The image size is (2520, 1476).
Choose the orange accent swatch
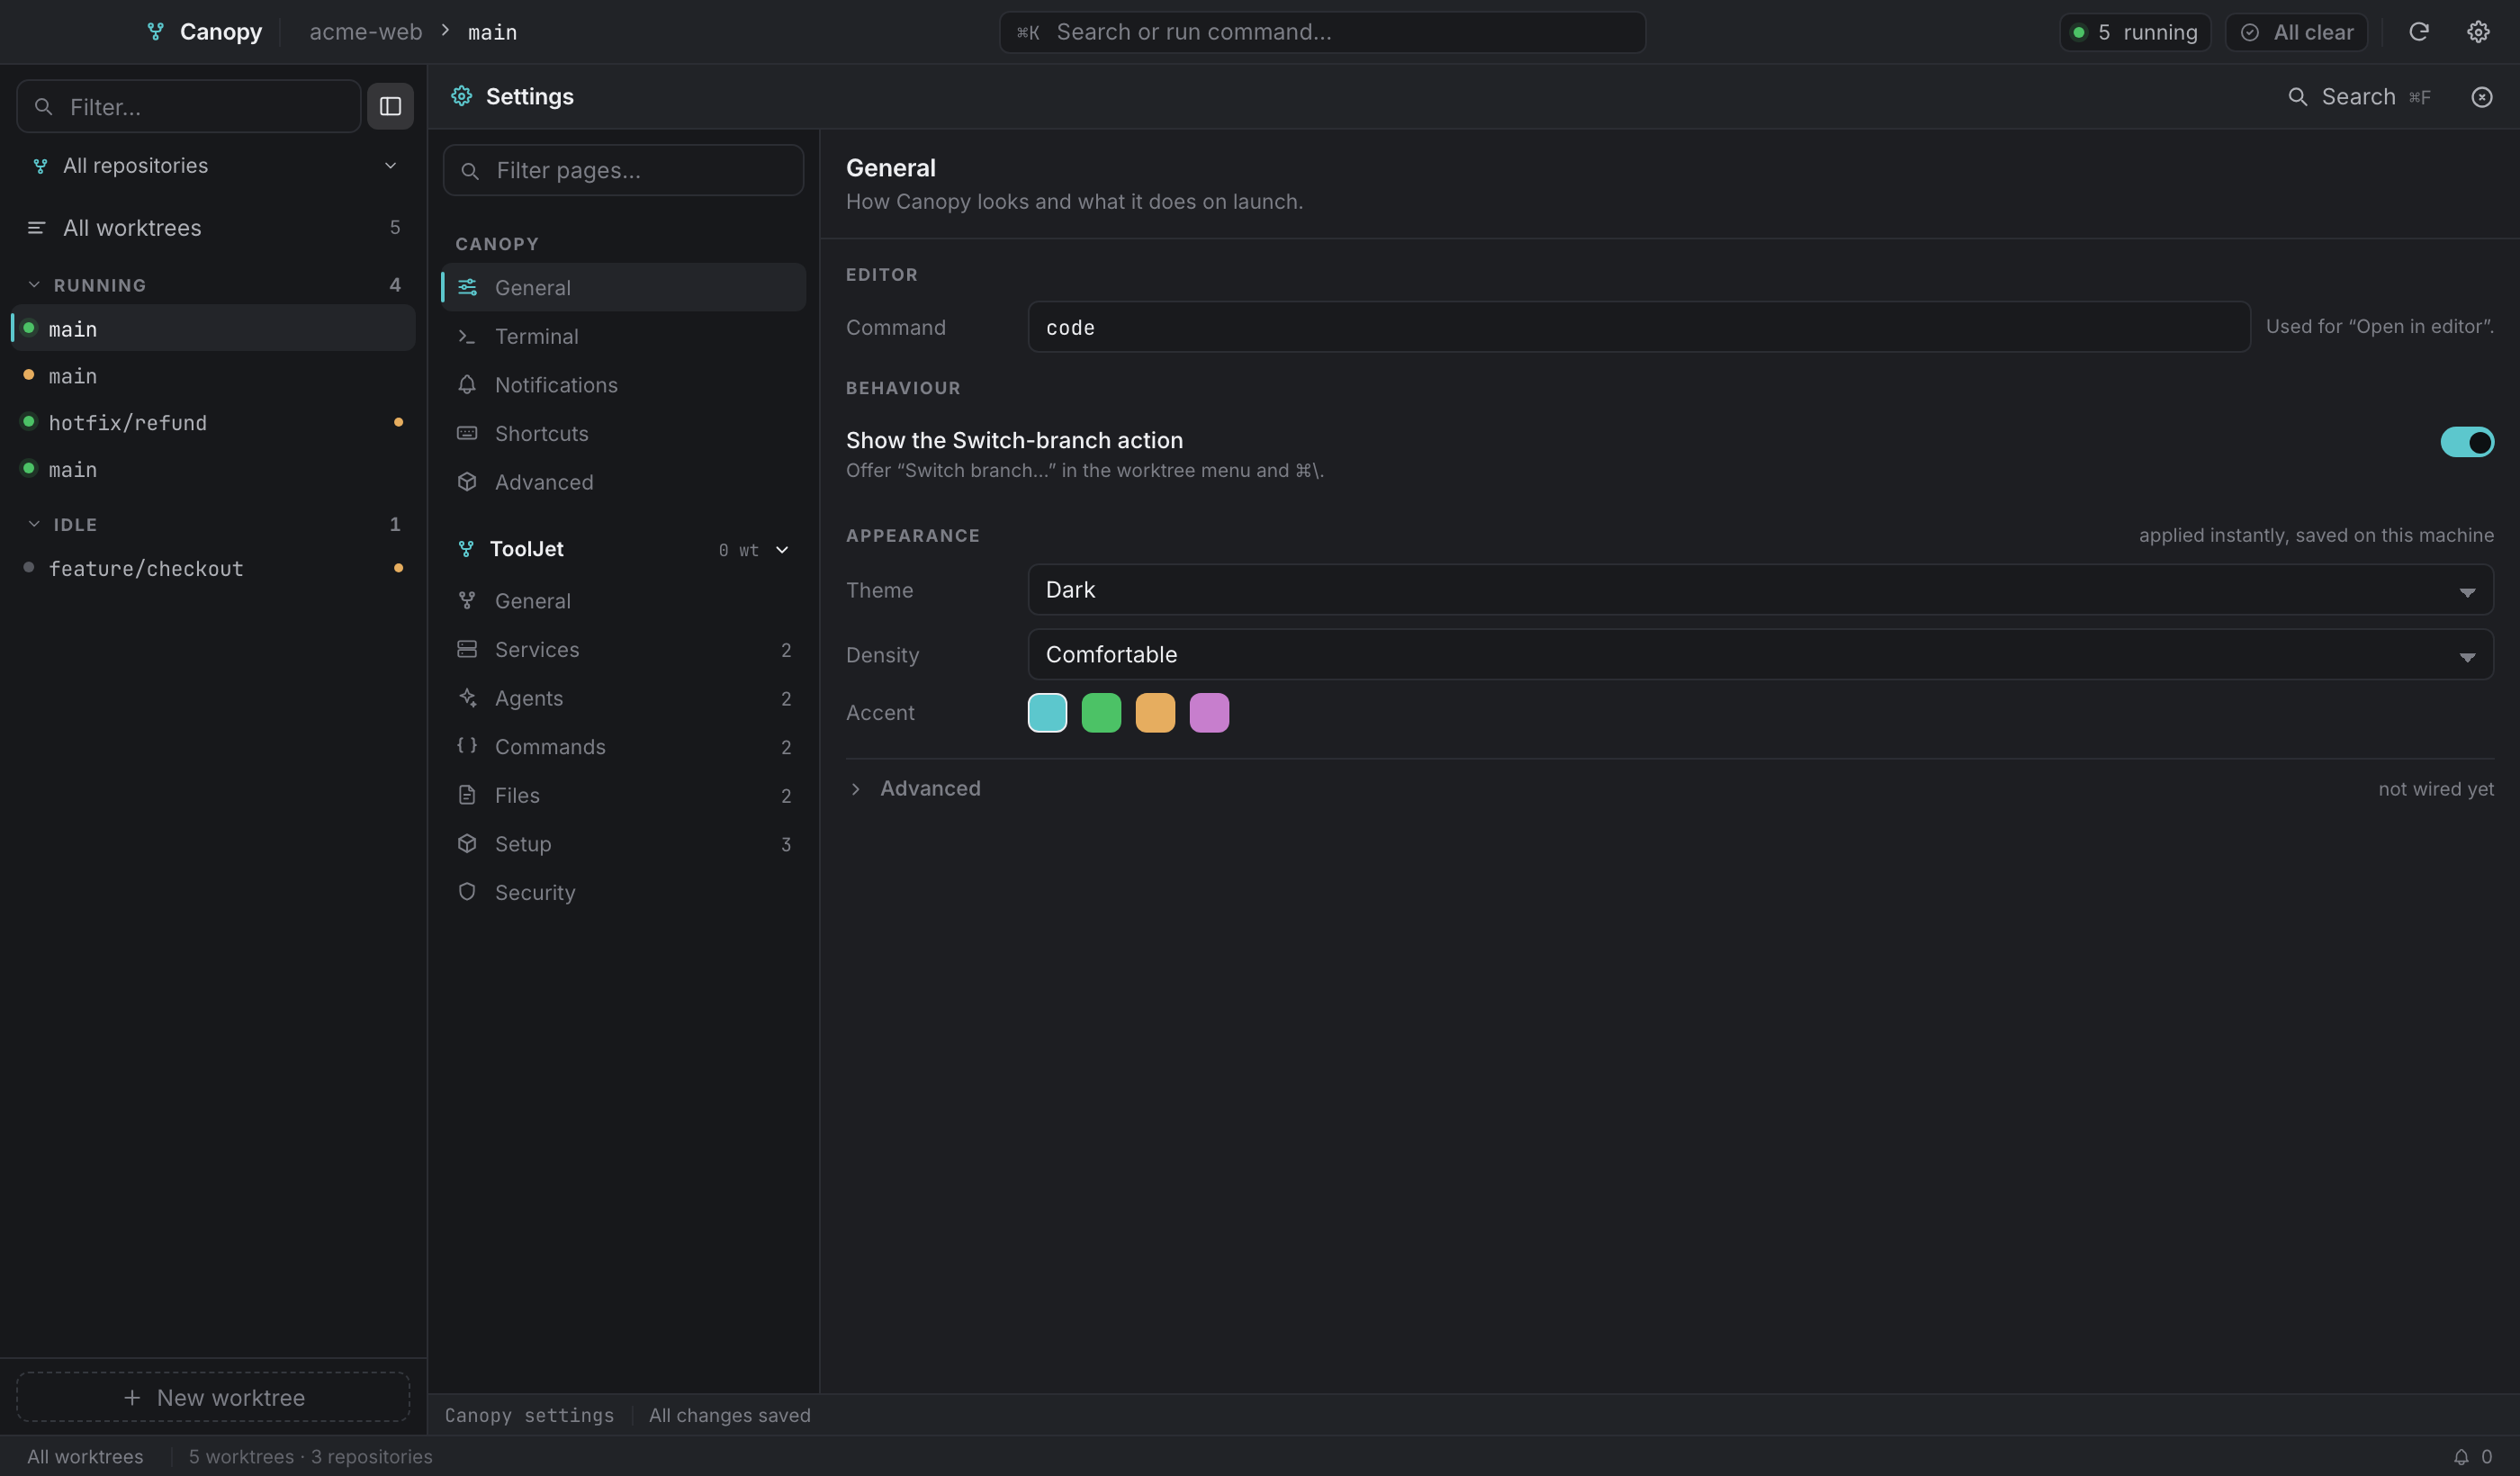point(1155,713)
